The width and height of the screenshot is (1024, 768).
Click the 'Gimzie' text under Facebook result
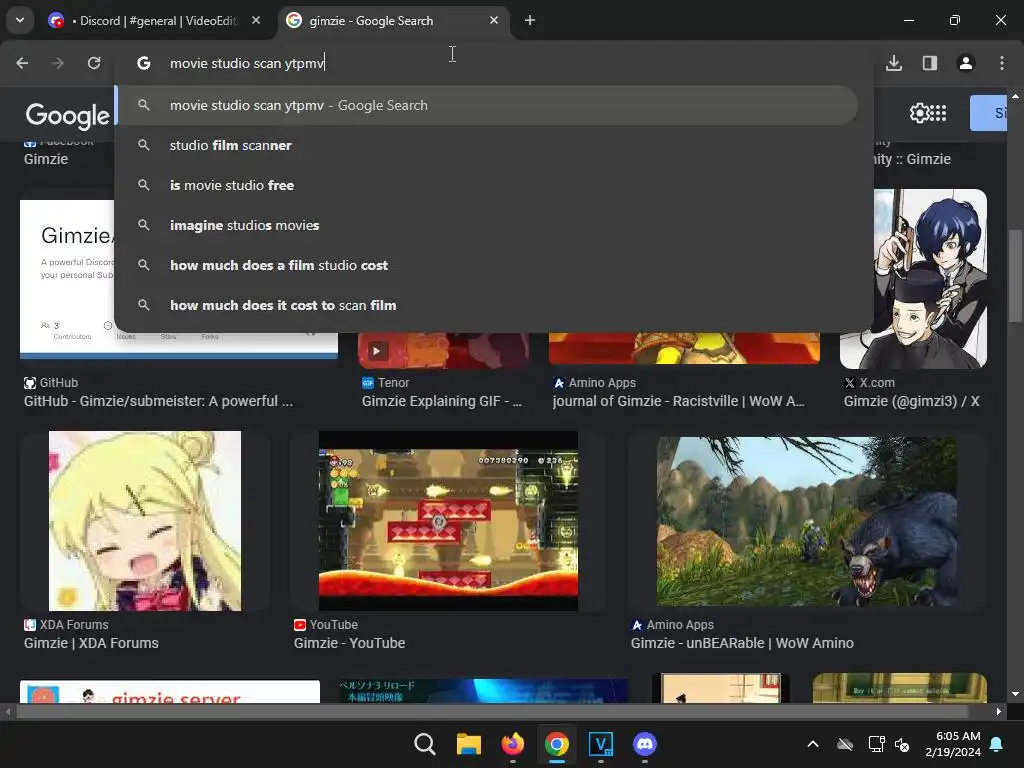[46, 159]
